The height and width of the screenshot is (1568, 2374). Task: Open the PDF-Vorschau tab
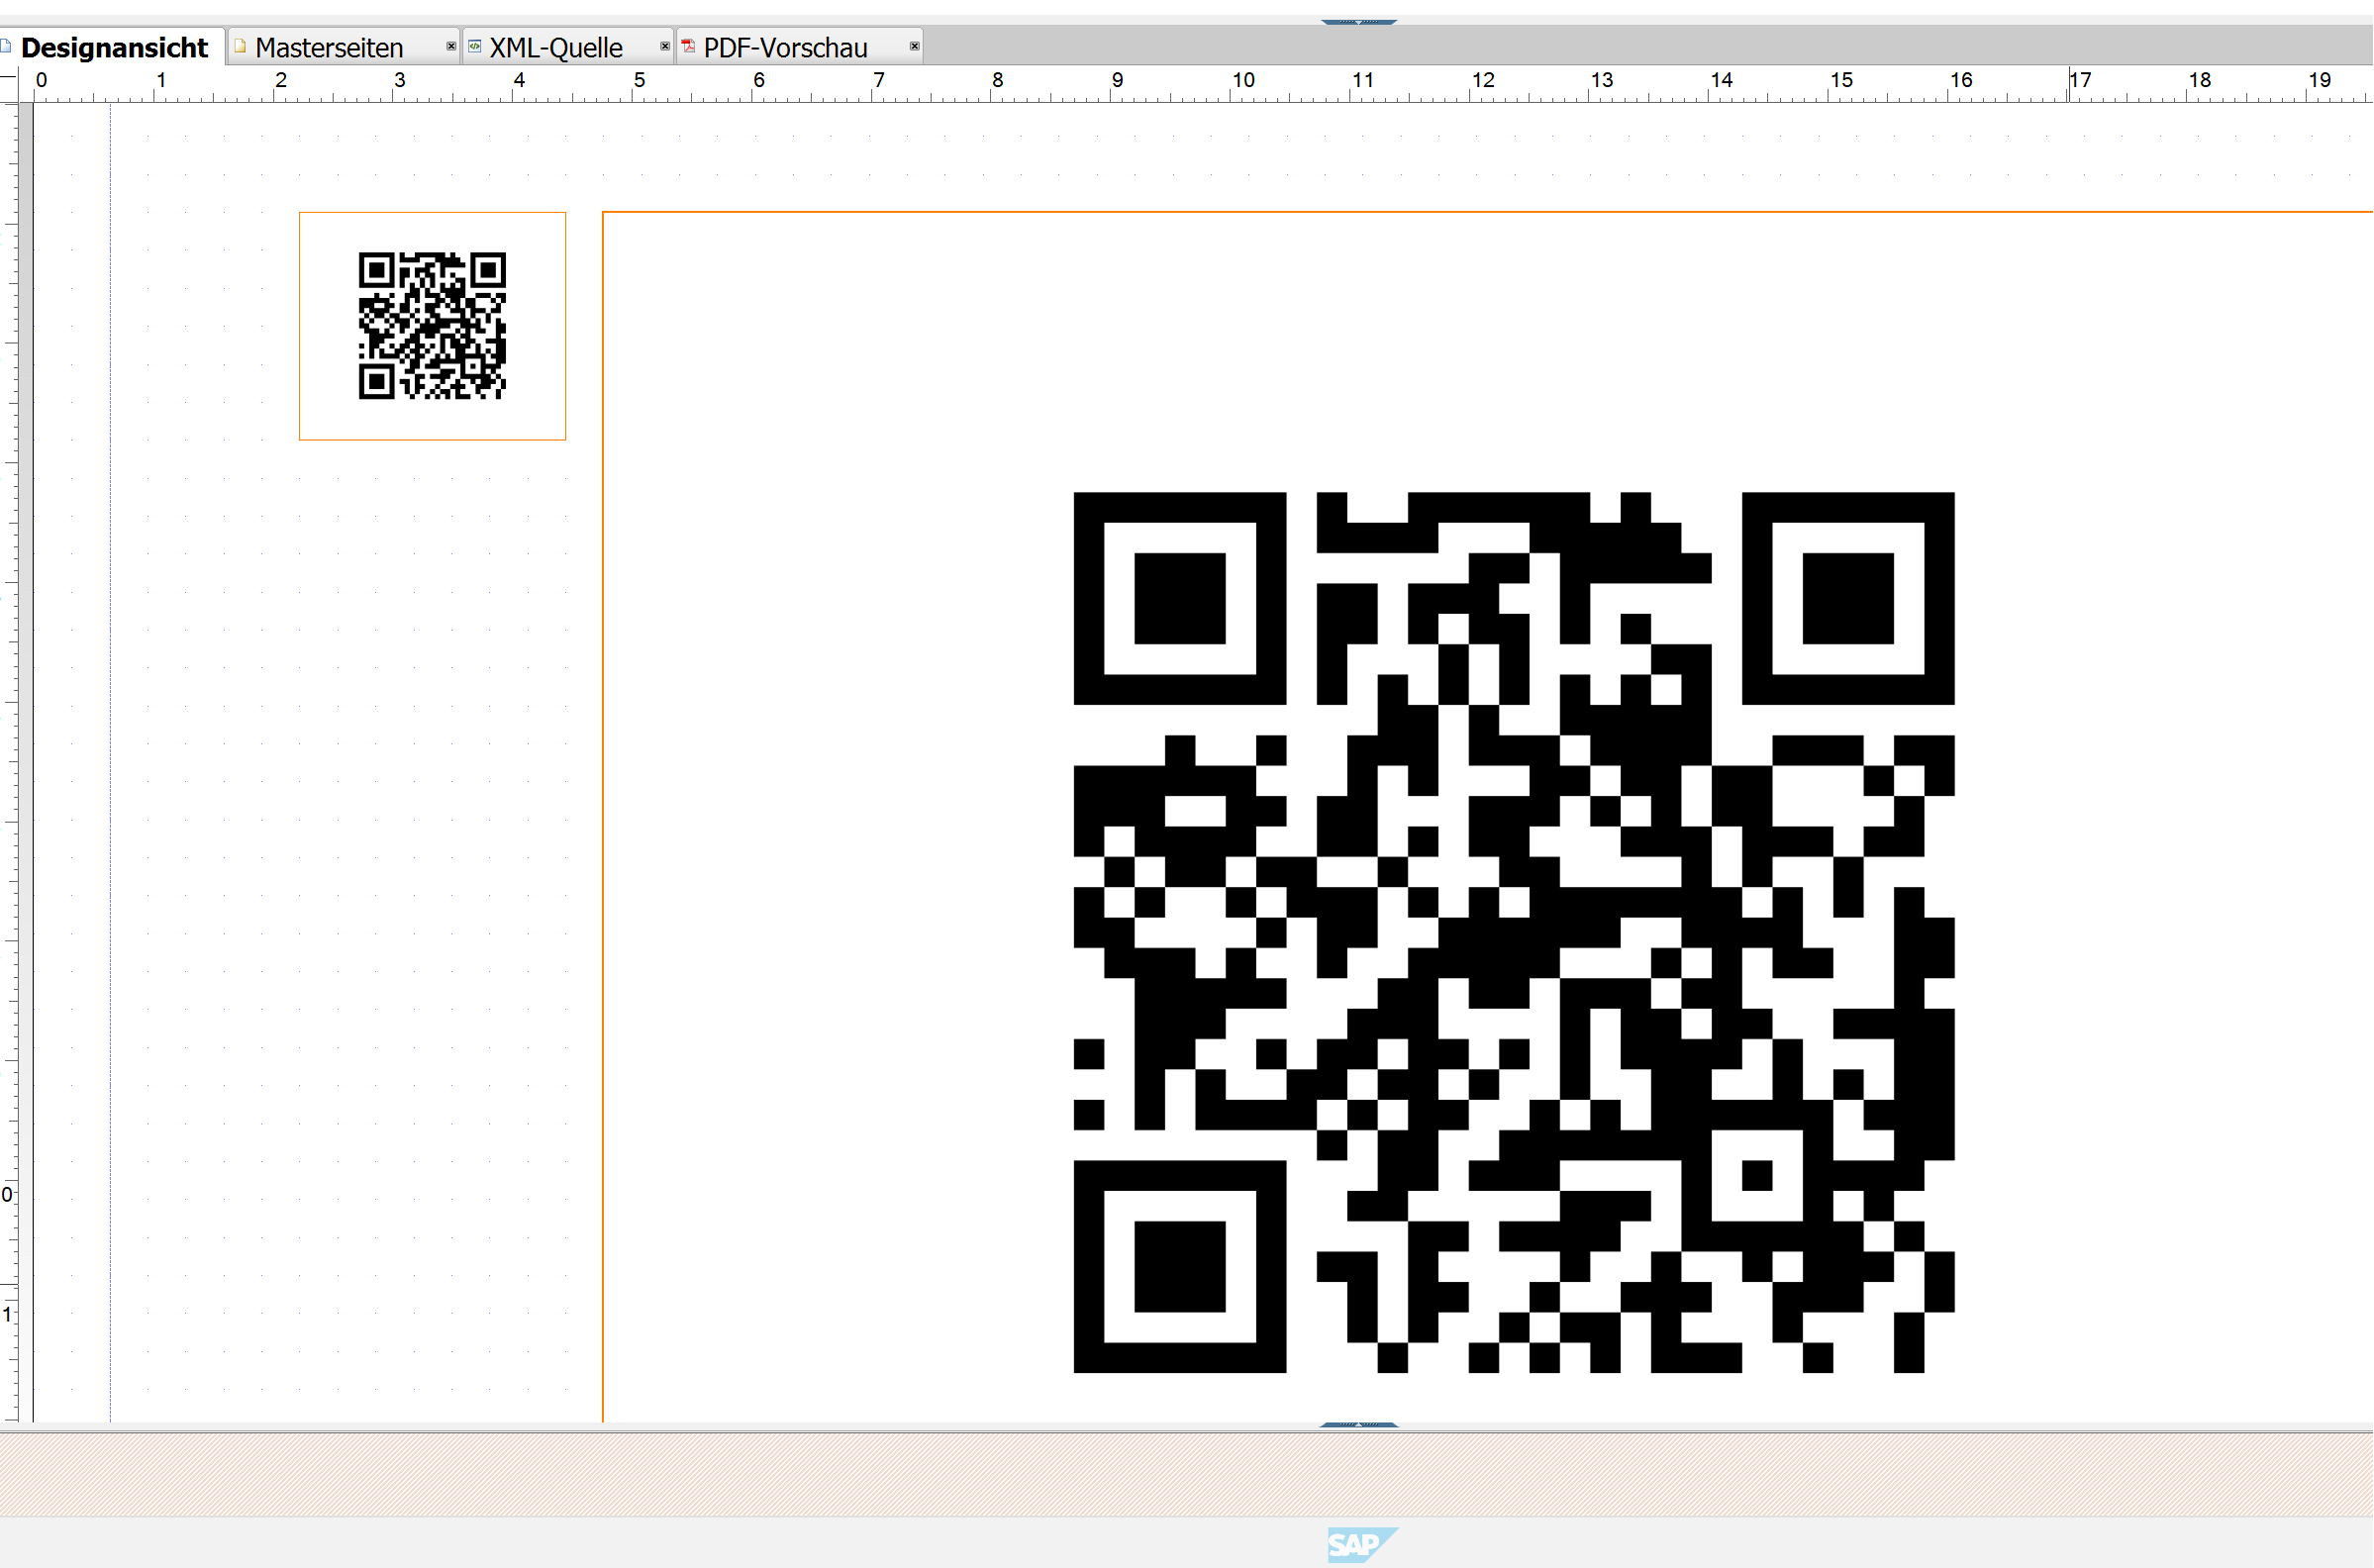point(785,47)
